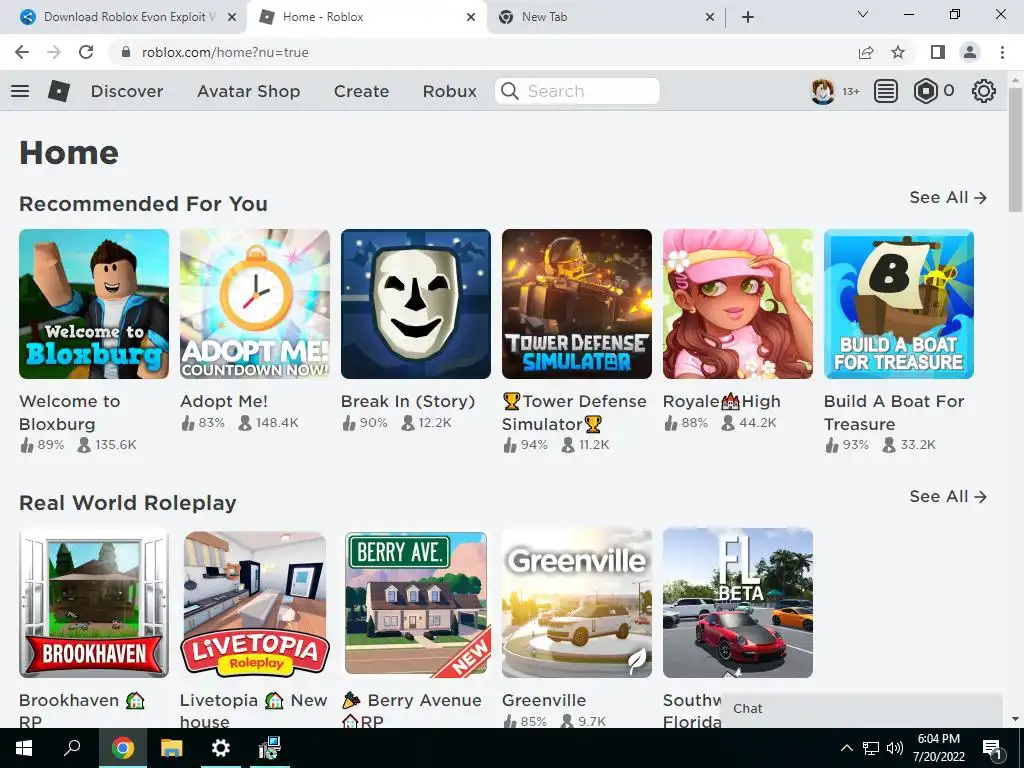Toggle the browser side panel
The height and width of the screenshot is (768, 1024).
(938, 52)
